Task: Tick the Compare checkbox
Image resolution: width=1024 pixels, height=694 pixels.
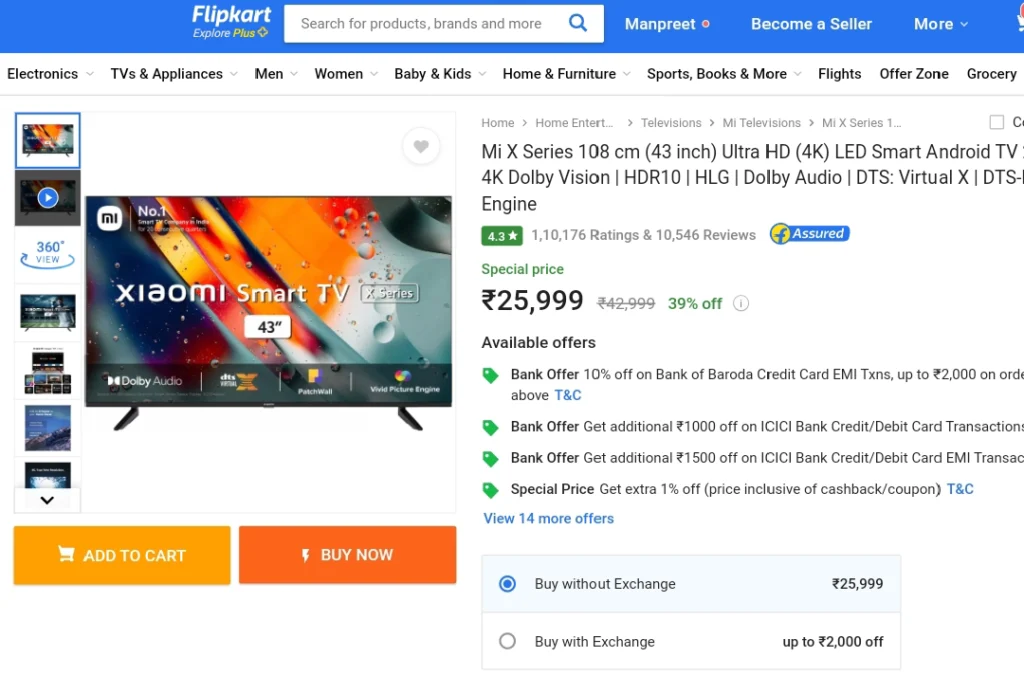Action: pyautogui.click(x=997, y=122)
